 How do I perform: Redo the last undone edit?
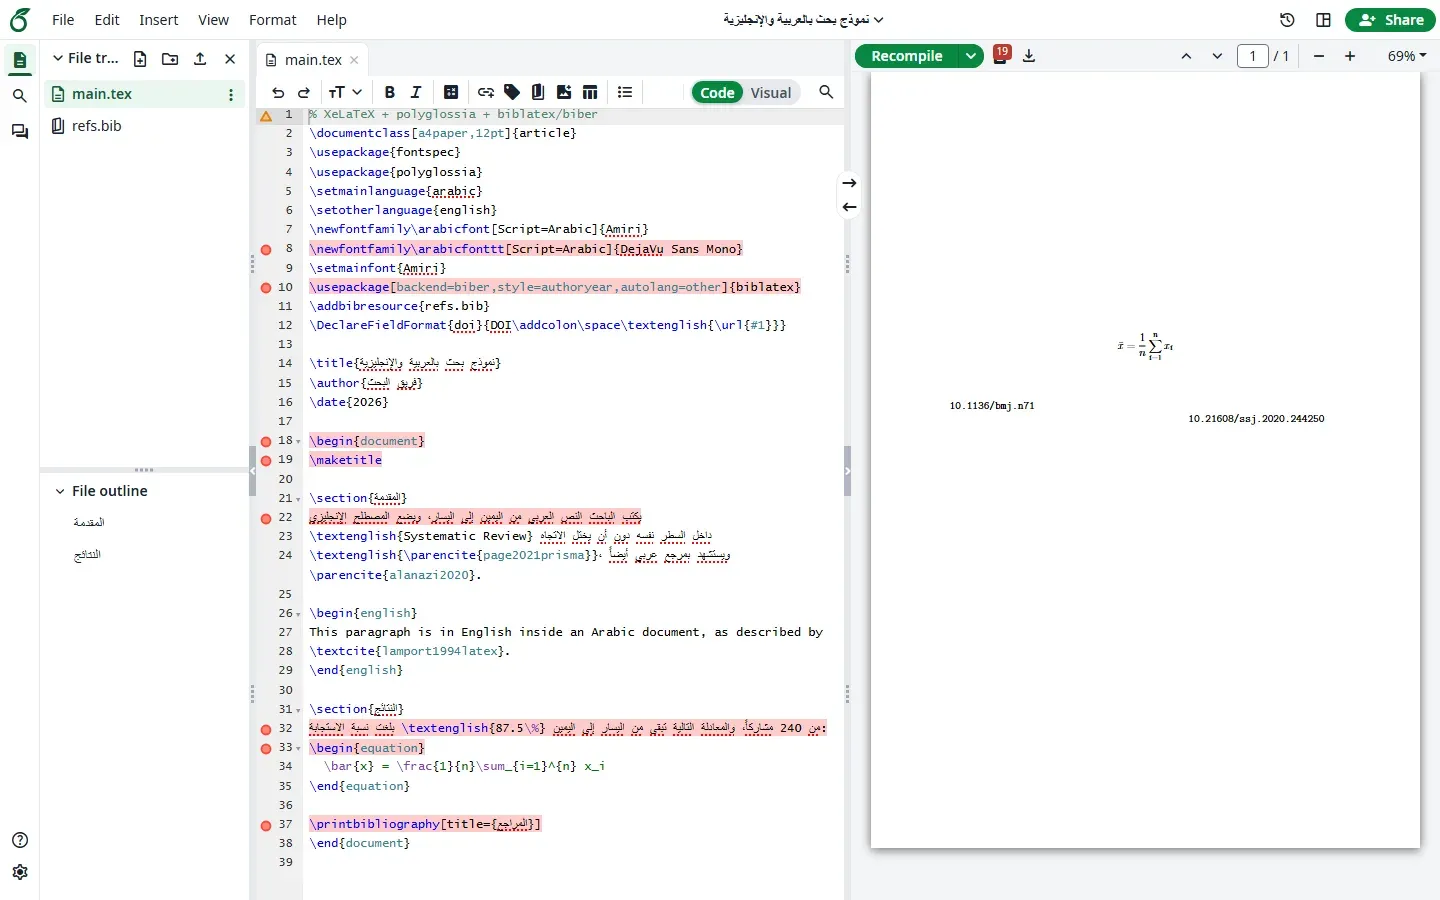[304, 92]
